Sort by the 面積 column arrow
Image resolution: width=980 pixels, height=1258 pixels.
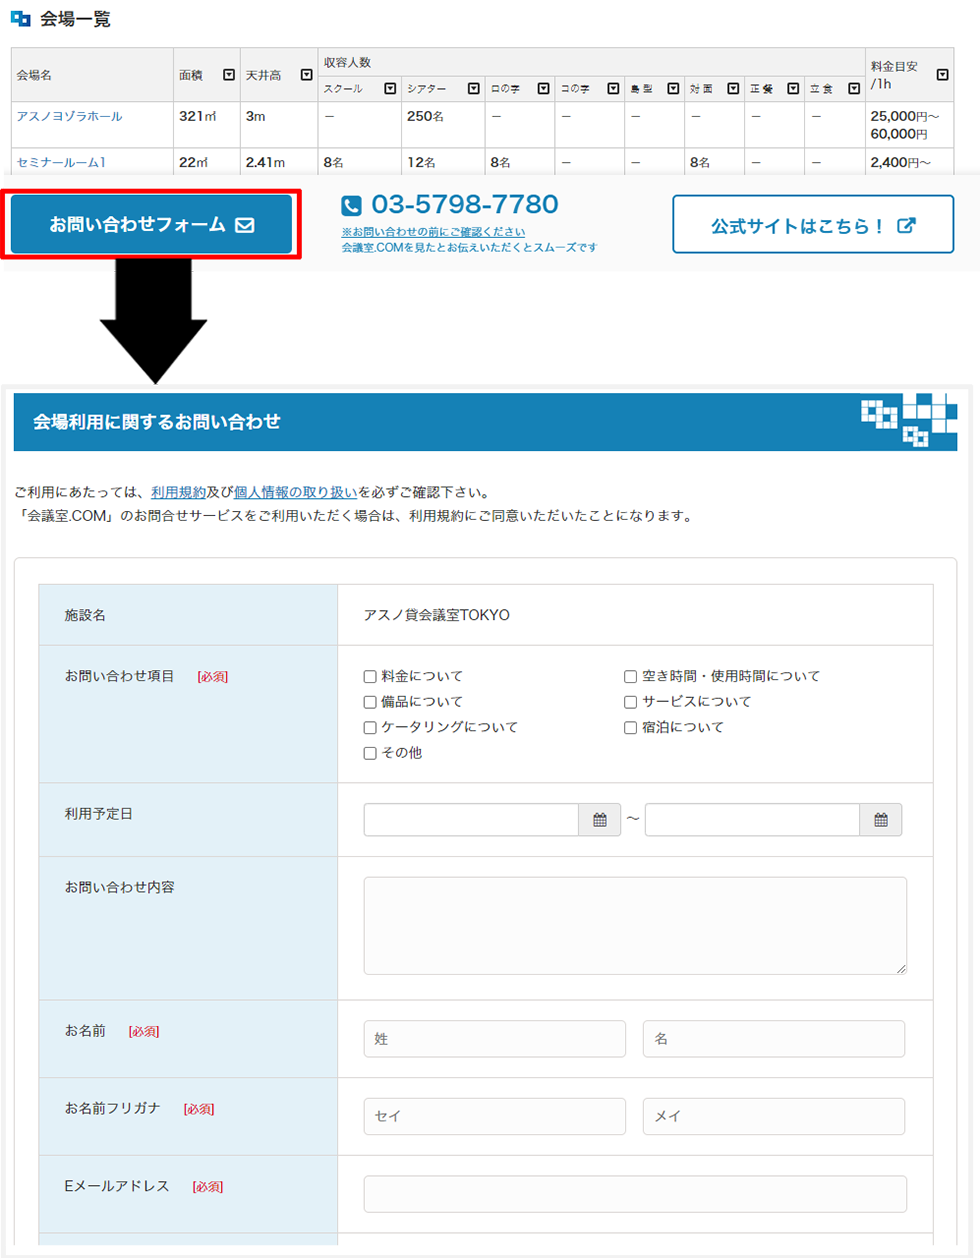tap(229, 75)
